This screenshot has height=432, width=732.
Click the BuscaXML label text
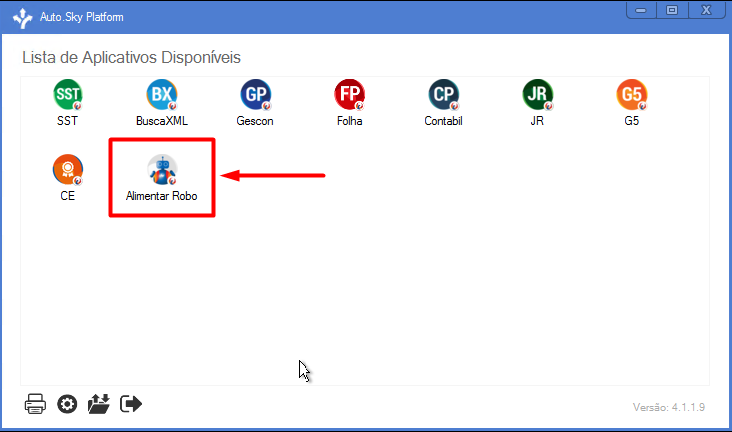(x=162, y=121)
